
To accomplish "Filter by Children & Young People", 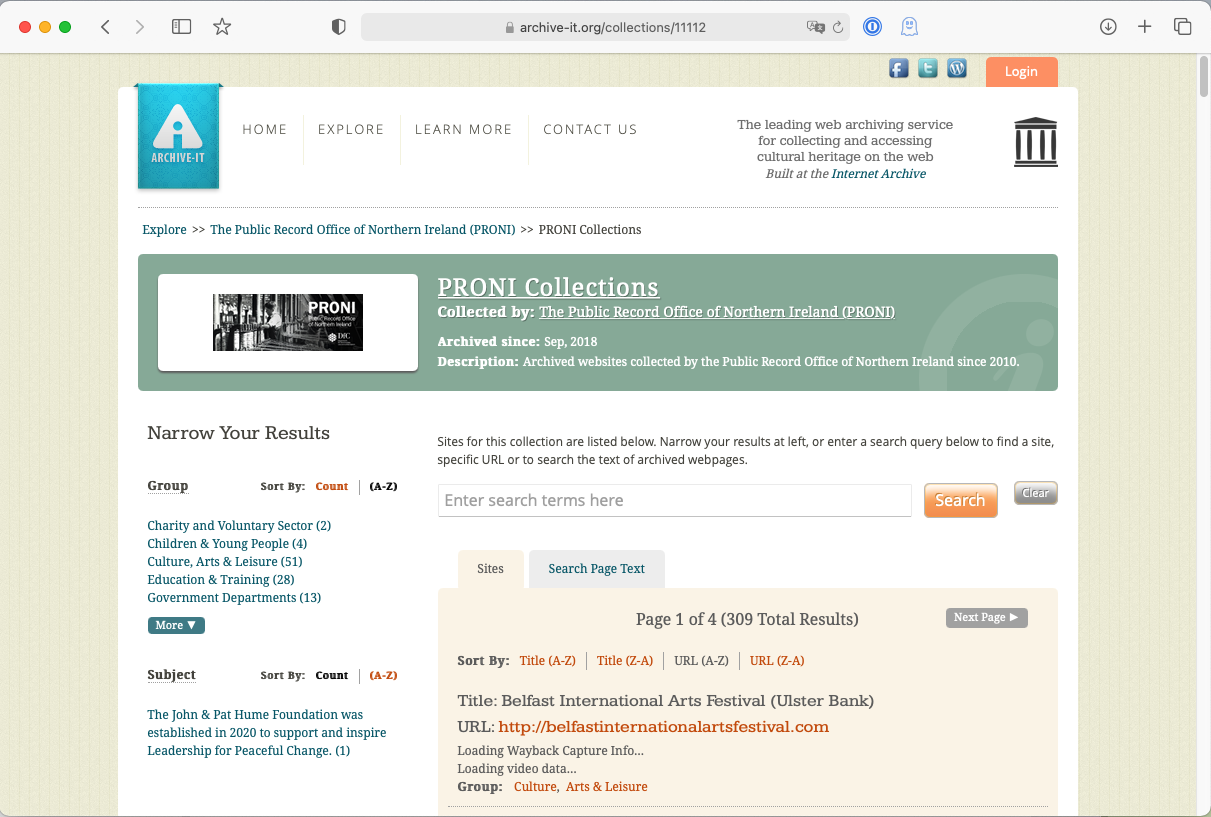I will pos(227,544).
